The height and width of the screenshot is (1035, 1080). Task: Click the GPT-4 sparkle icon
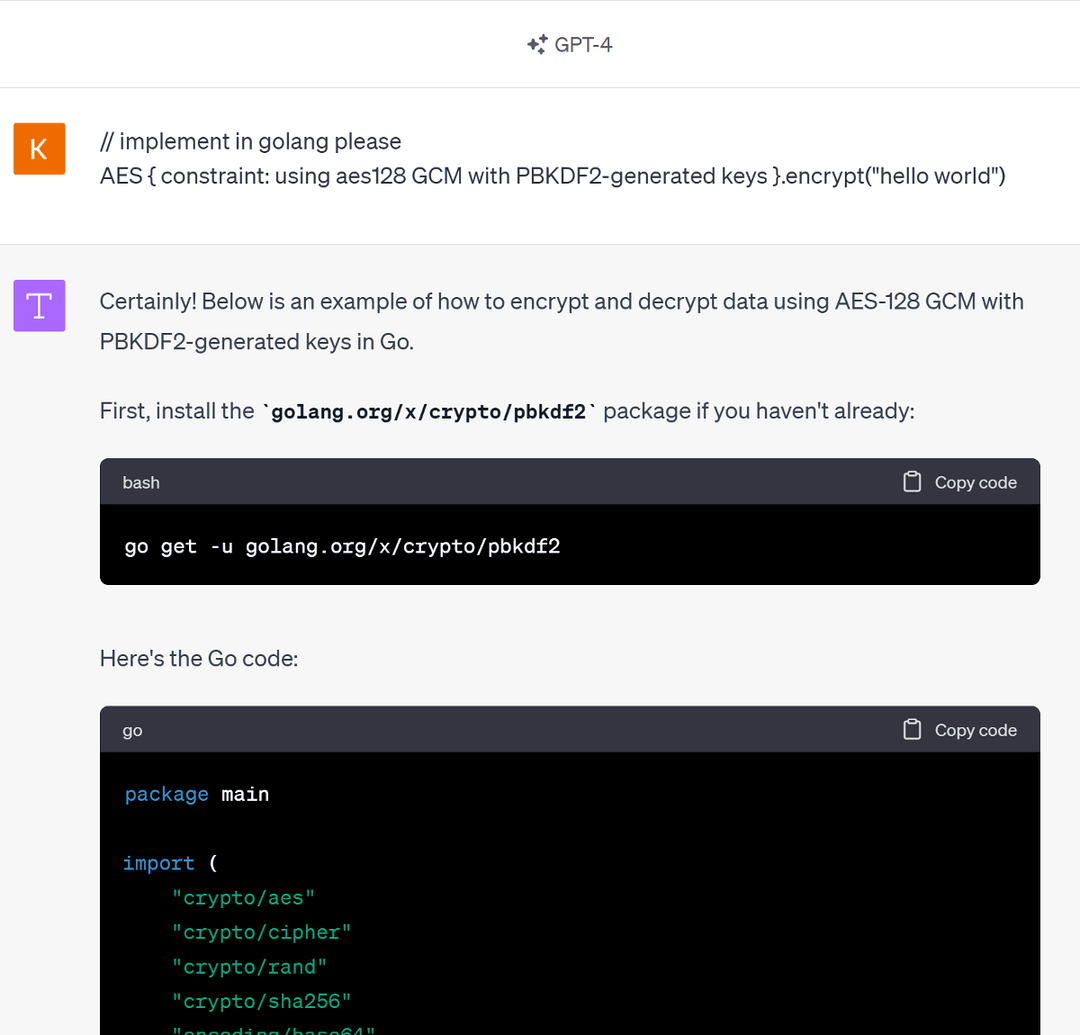(x=537, y=44)
